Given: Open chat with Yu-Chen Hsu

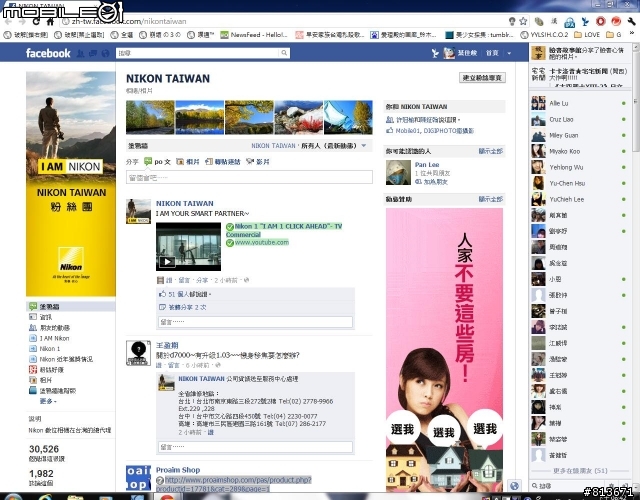Looking at the screenshot, I should pyautogui.click(x=579, y=183).
